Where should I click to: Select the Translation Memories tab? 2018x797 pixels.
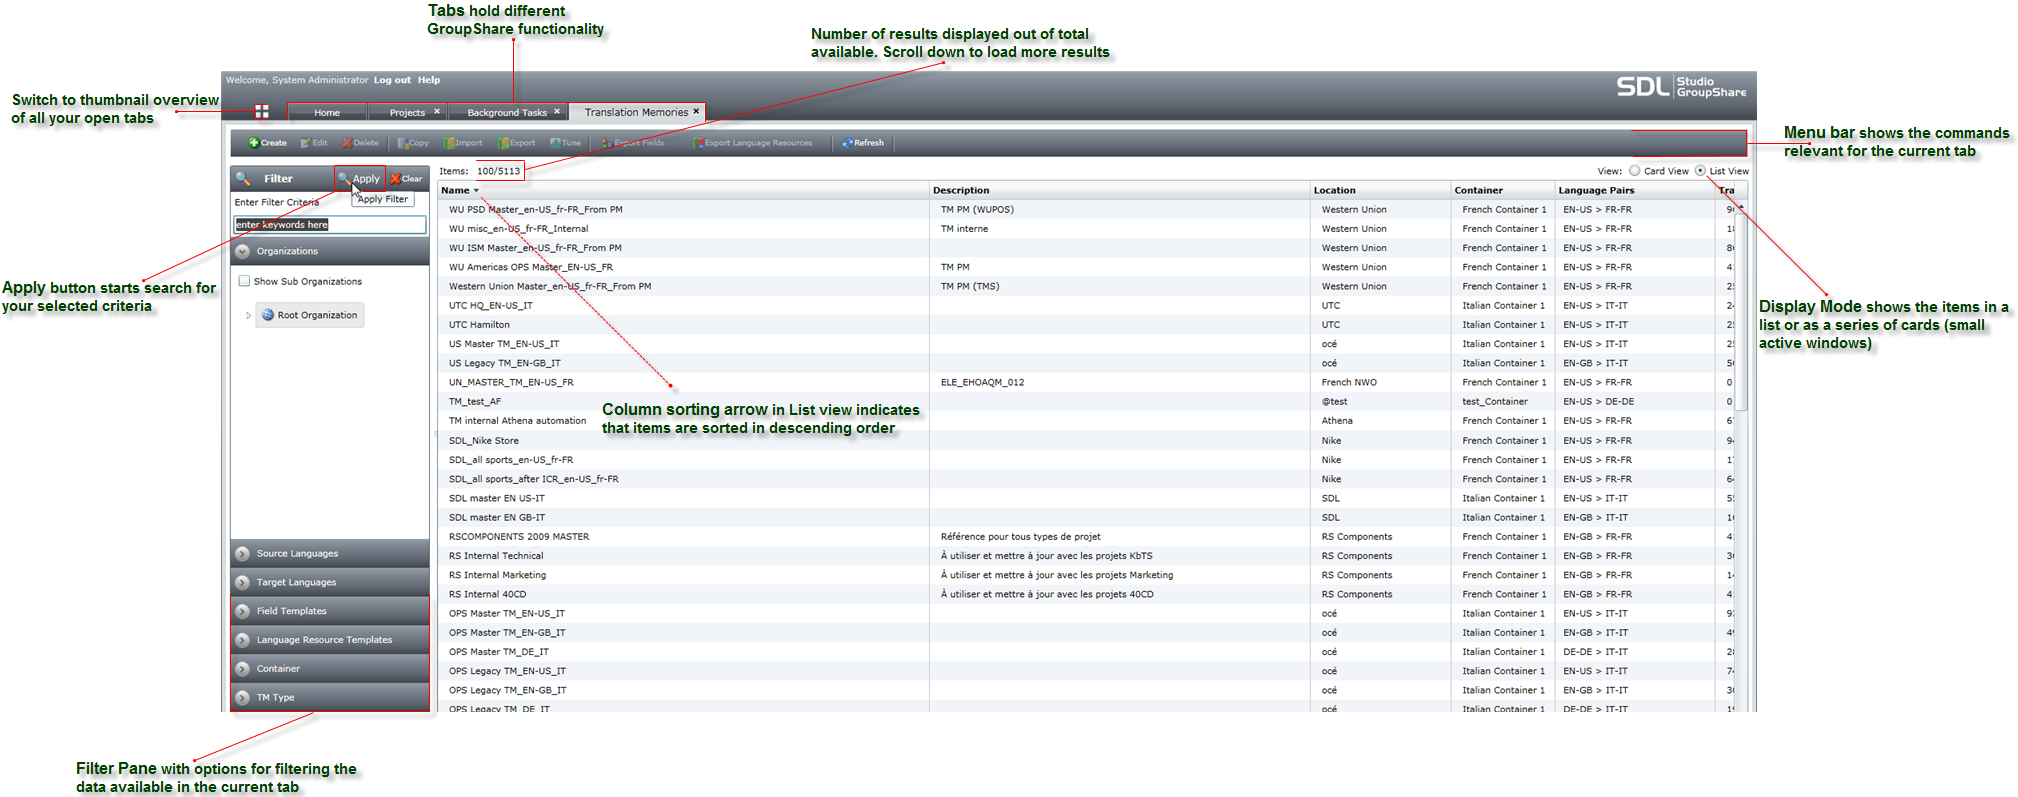click(x=636, y=112)
